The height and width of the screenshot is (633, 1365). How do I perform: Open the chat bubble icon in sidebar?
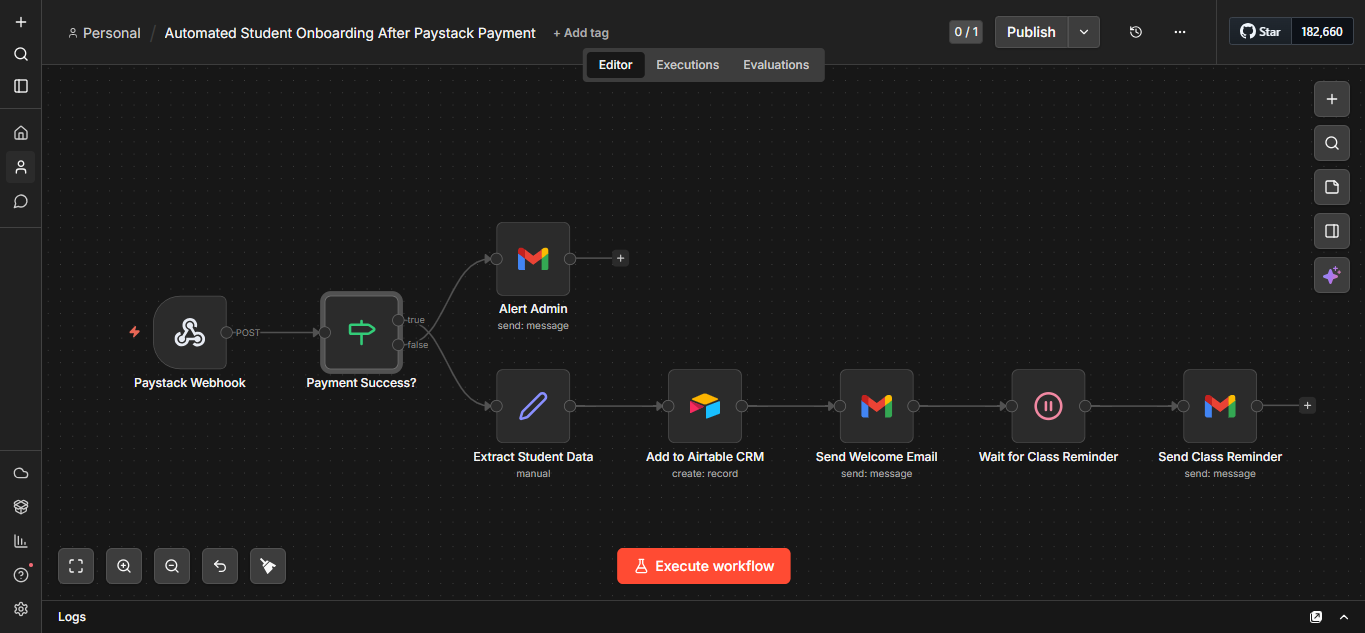pos(21,201)
